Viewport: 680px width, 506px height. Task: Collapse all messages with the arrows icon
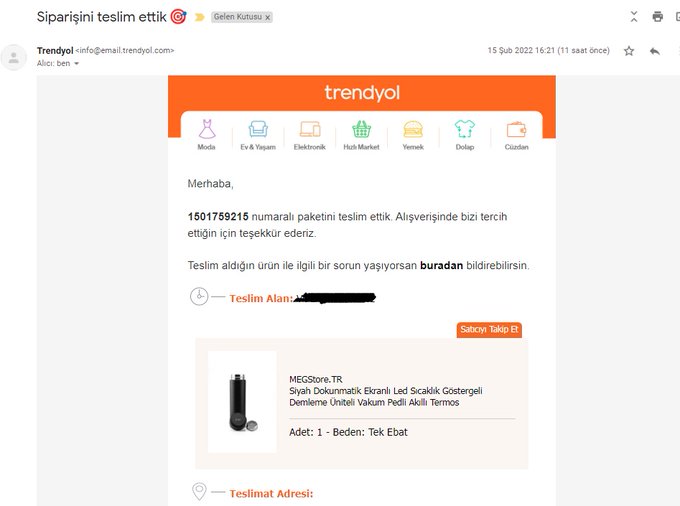[634, 16]
